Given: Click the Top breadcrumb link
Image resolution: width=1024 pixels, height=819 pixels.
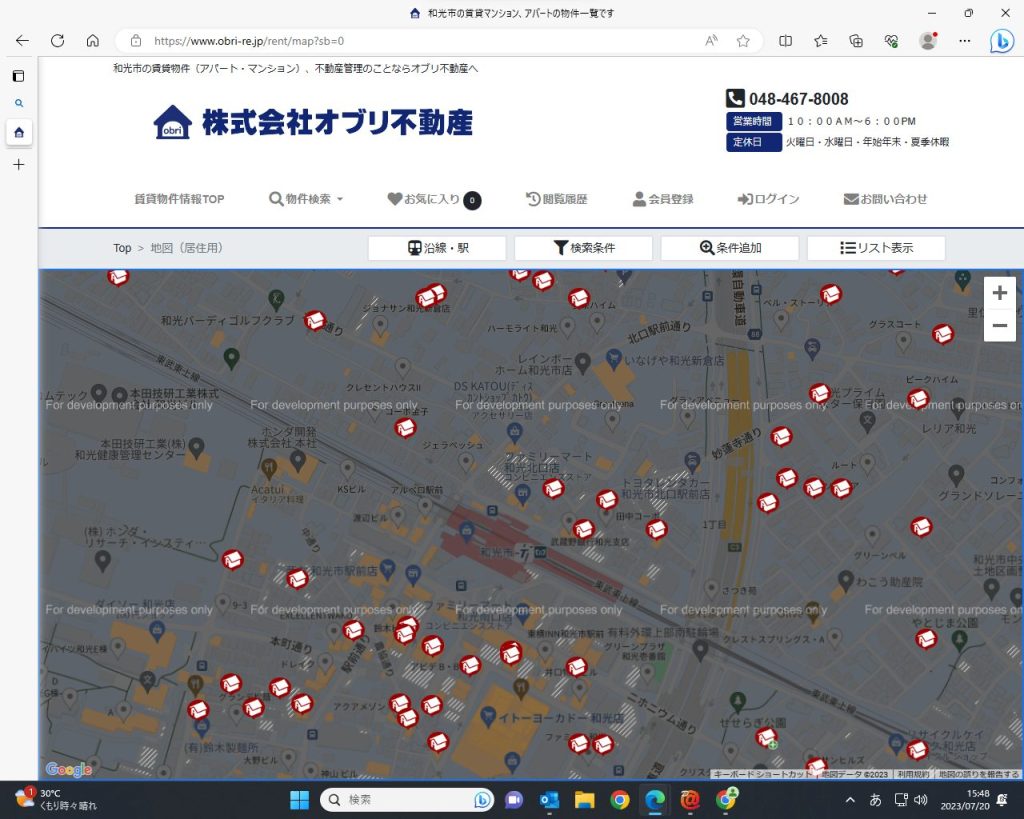Looking at the screenshot, I should tap(122, 248).
